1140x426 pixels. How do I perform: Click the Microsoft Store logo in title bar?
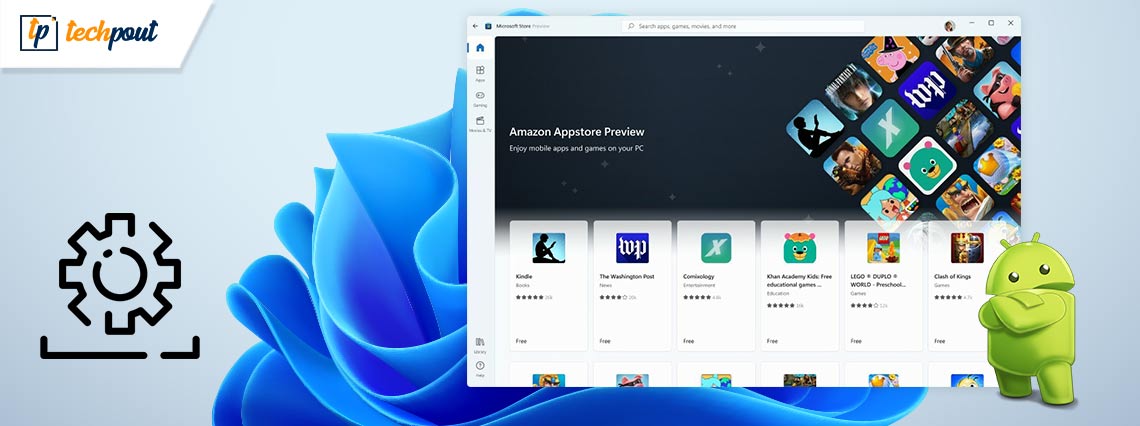click(488, 26)
